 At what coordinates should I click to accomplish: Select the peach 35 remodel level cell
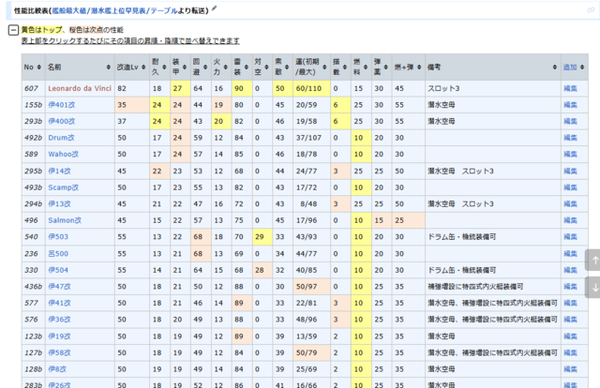(132, 105)
